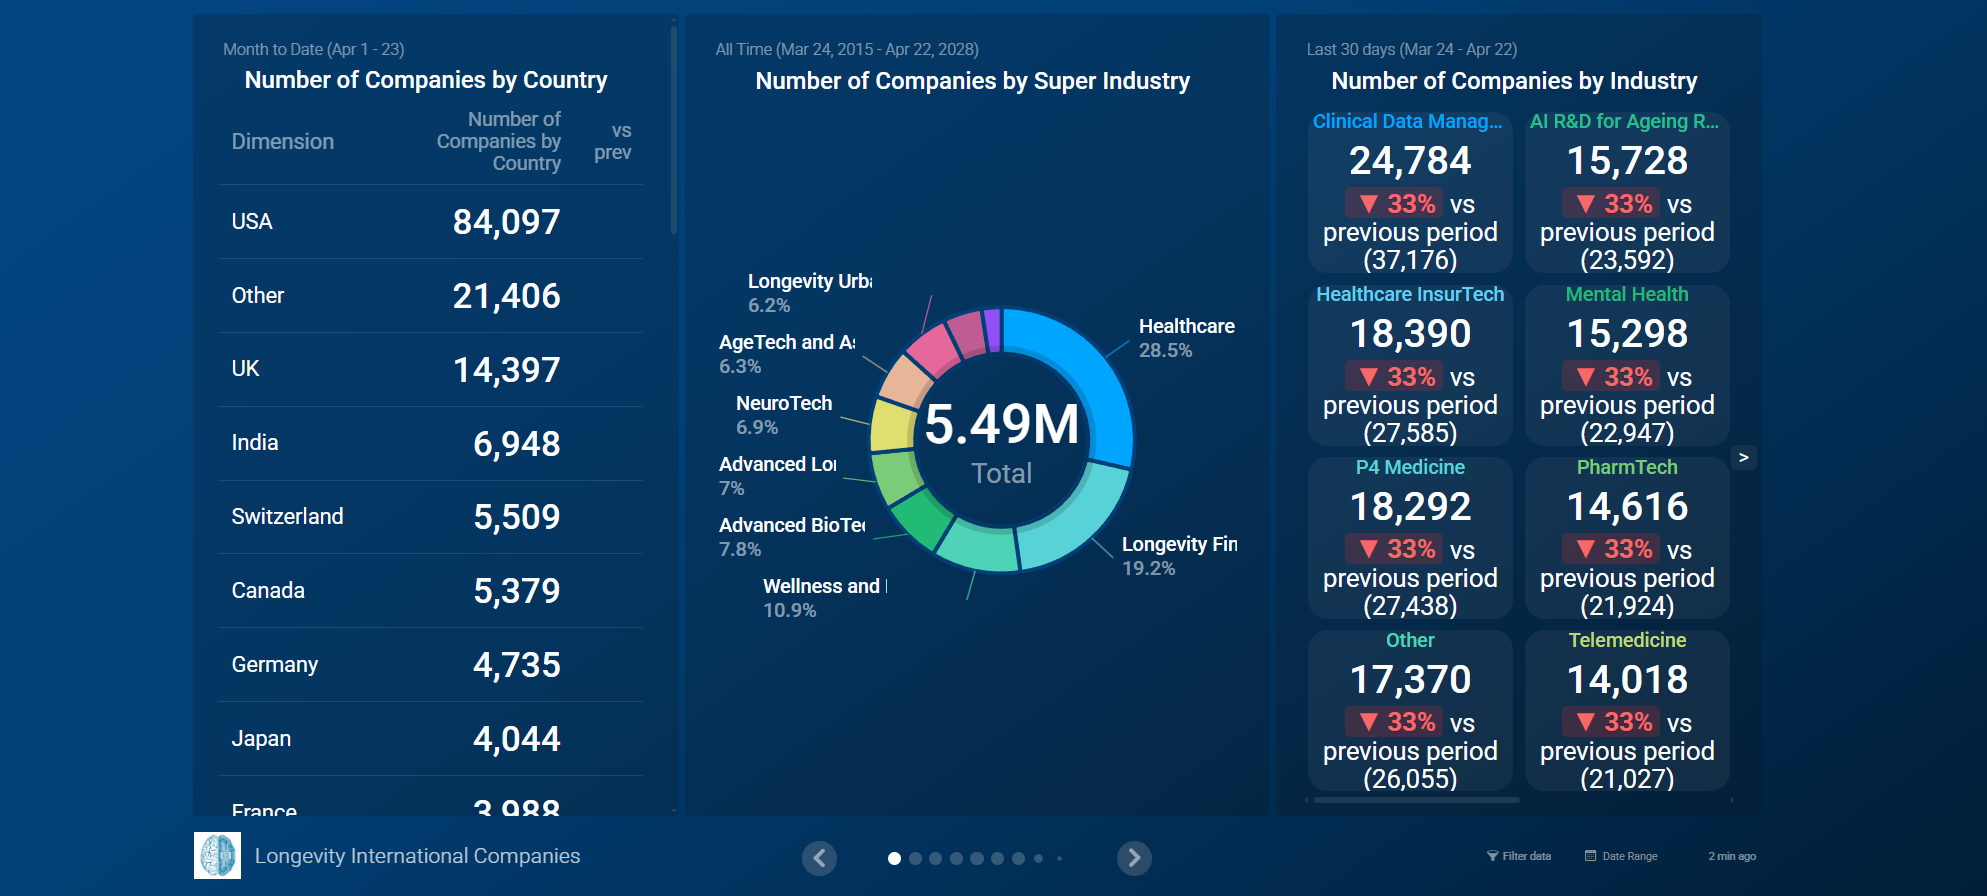
Task: Click the vs prev column header
Action: pyautogui.click(x=612, y=142)
